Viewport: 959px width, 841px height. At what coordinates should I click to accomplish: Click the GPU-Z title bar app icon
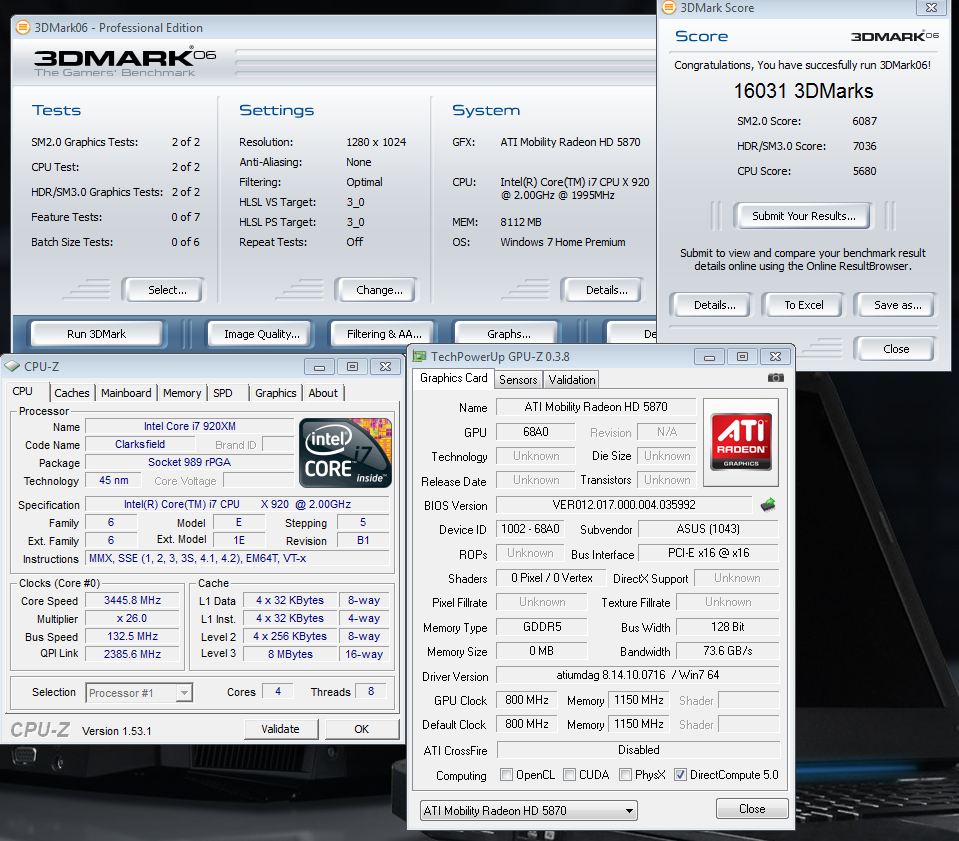[x=419, y=357]
